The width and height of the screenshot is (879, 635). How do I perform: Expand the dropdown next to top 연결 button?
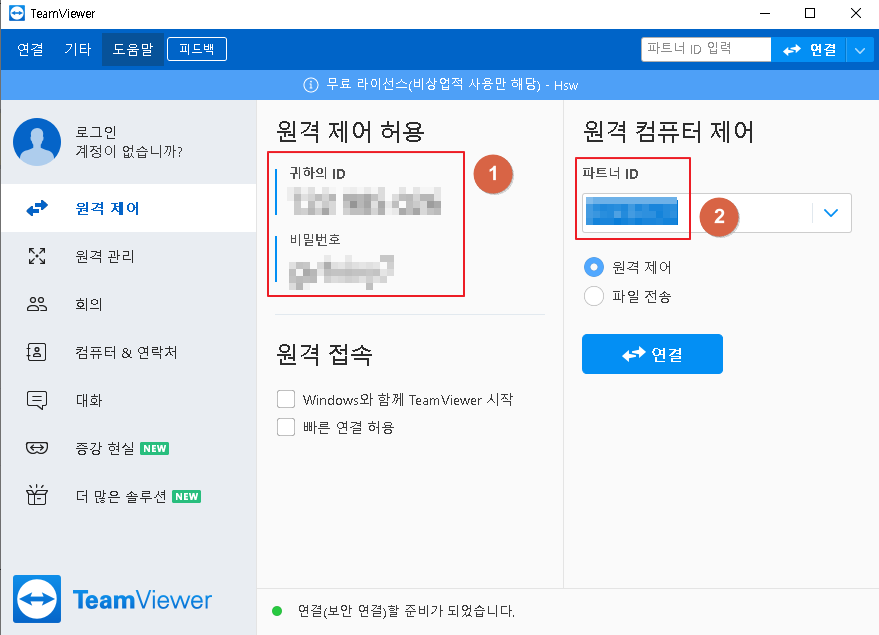point(860,50)
